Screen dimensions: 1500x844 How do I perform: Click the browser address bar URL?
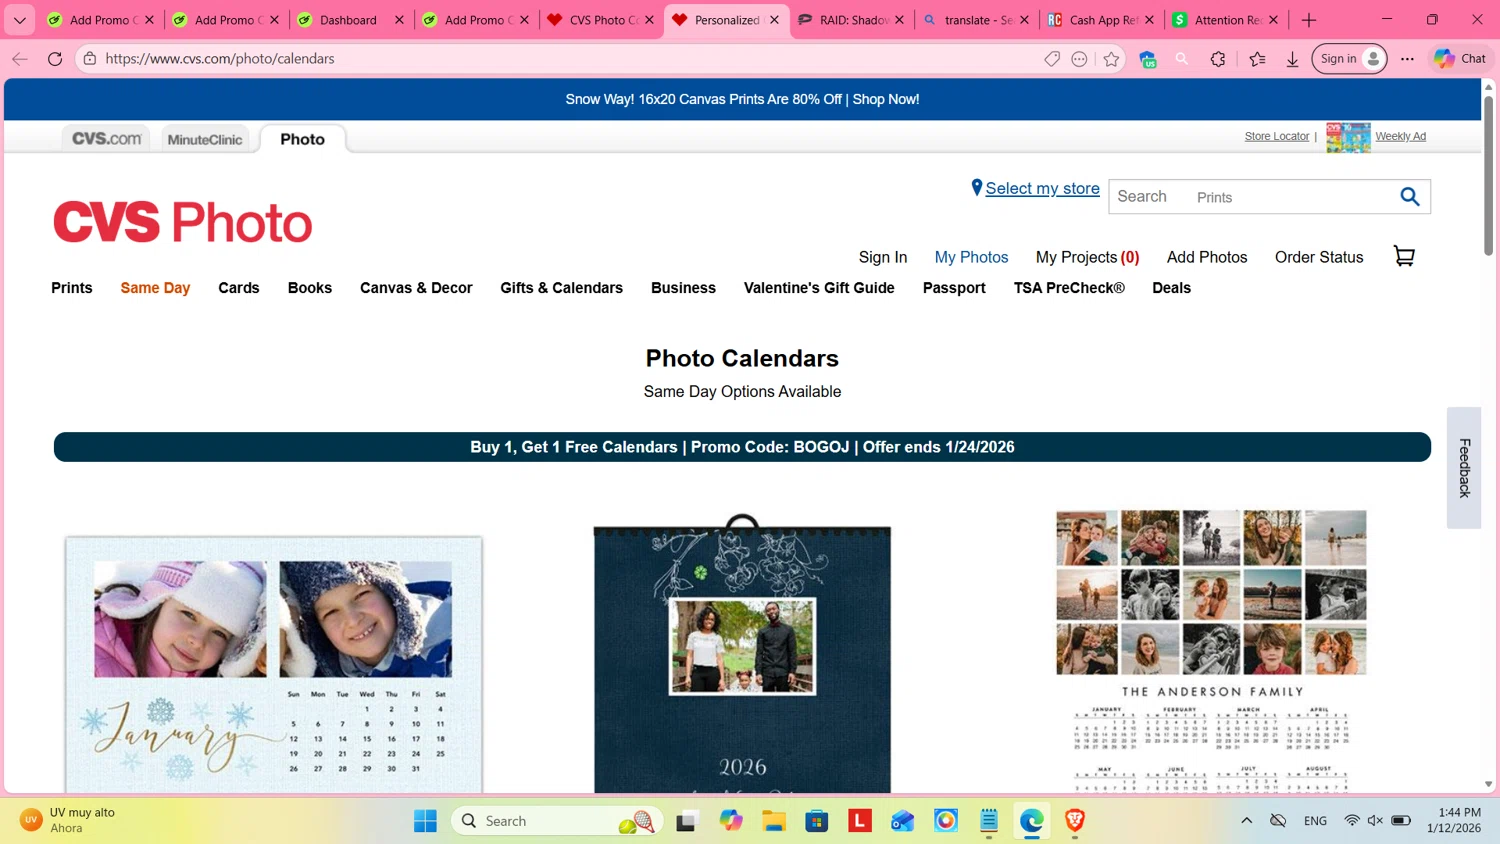point(220,59)
